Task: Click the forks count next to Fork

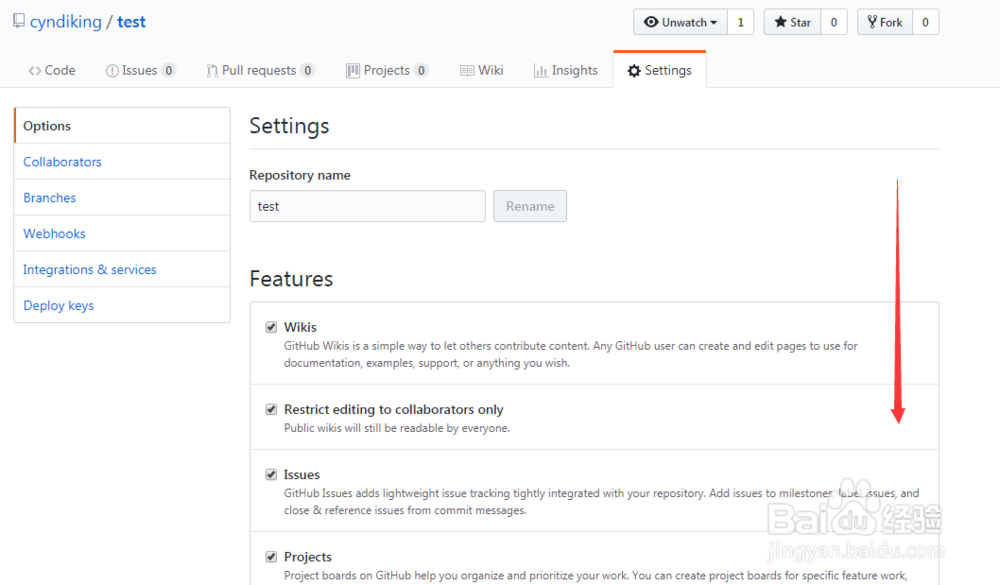Action: (925, 22)
